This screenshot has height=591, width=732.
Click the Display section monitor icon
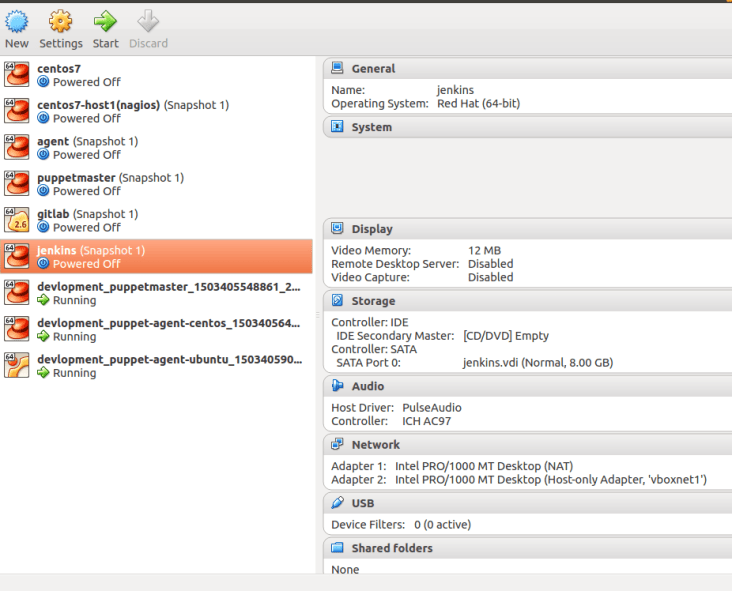[337, 228]
